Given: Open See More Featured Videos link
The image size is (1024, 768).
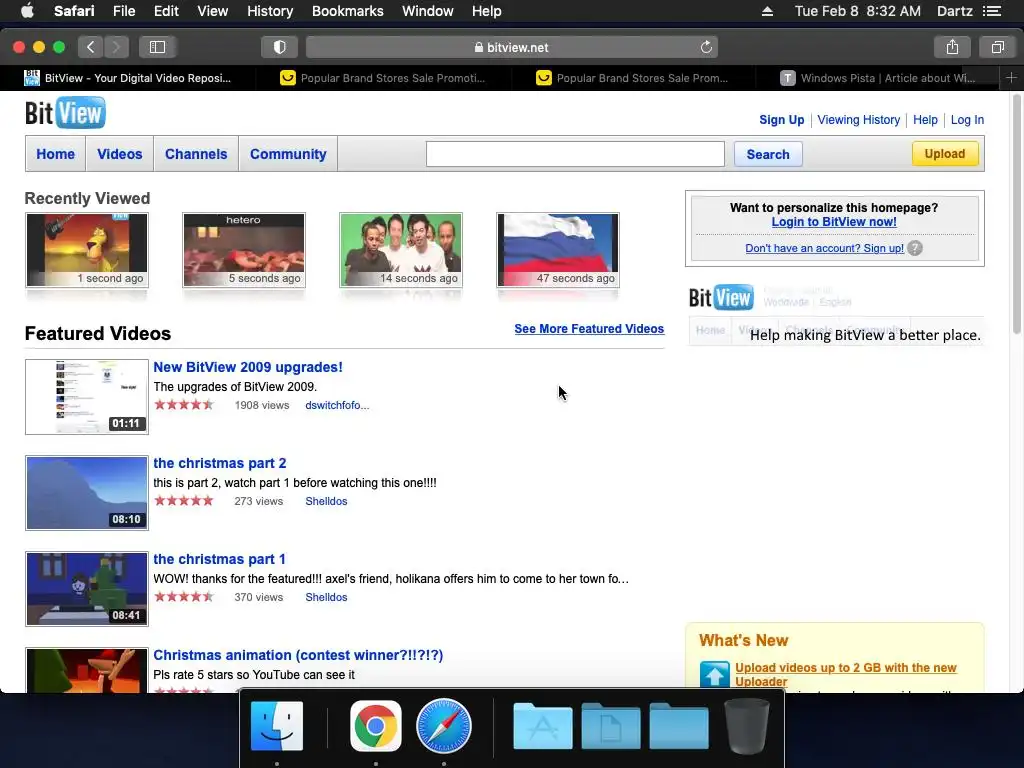Looking at the screenshot, I should click(x=589, y=328).
